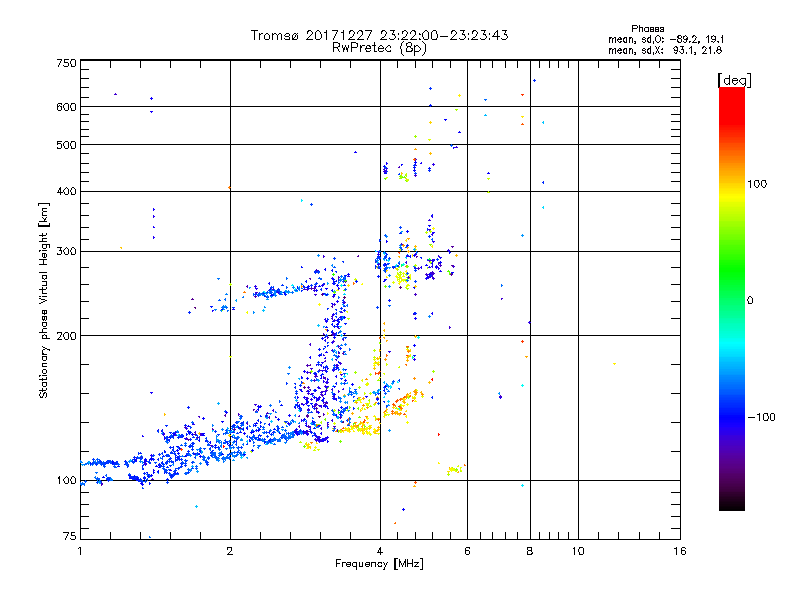Click the y-axis label '600'
Image resolution: width=800 pixels, height=600 pixels.
(66, 107)
